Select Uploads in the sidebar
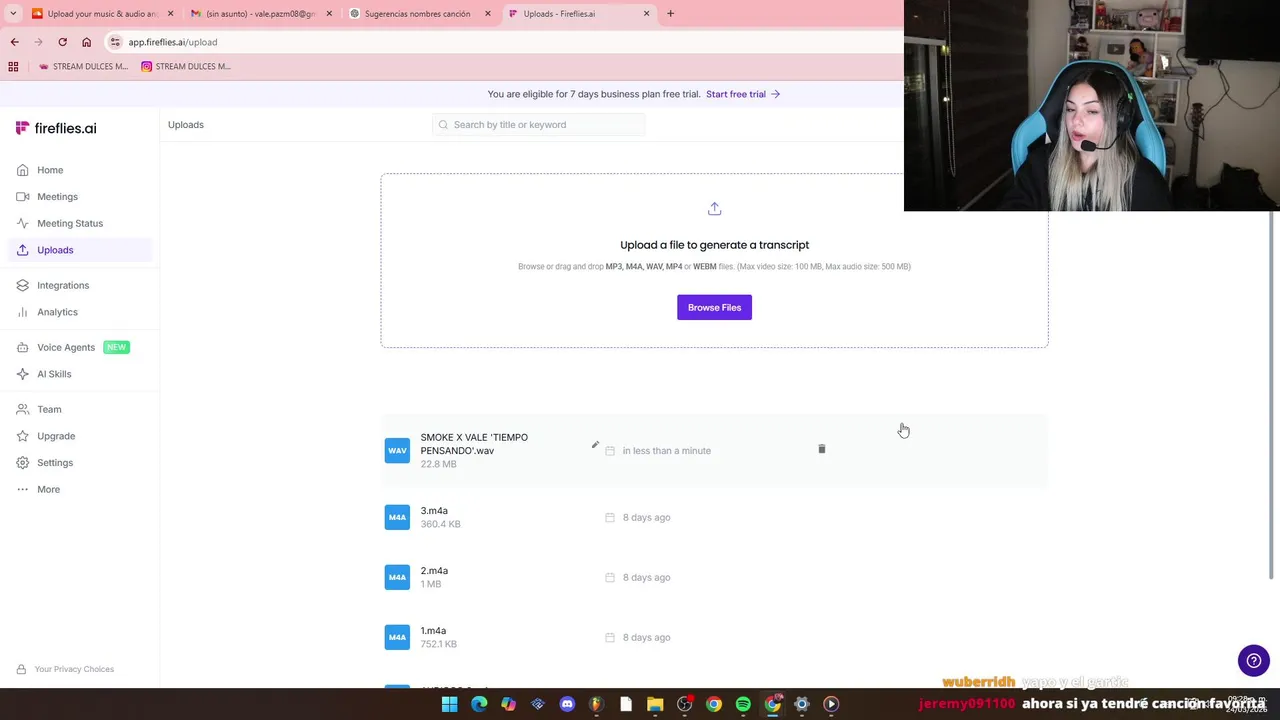1280x720 pixels. [80, 250]
